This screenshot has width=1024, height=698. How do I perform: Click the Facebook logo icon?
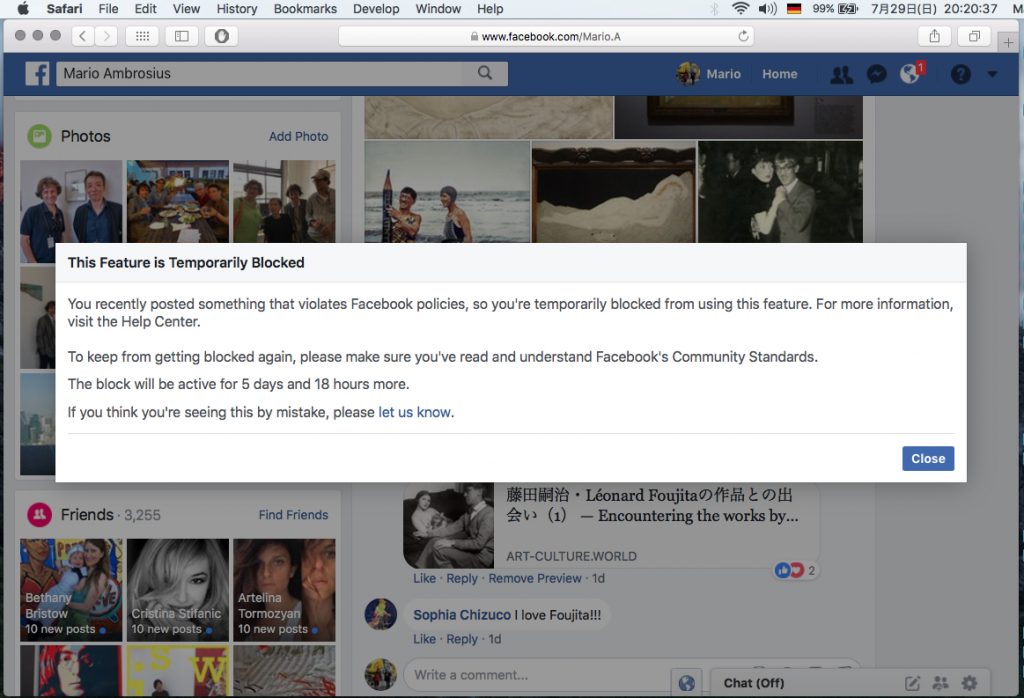click(37, 74)
